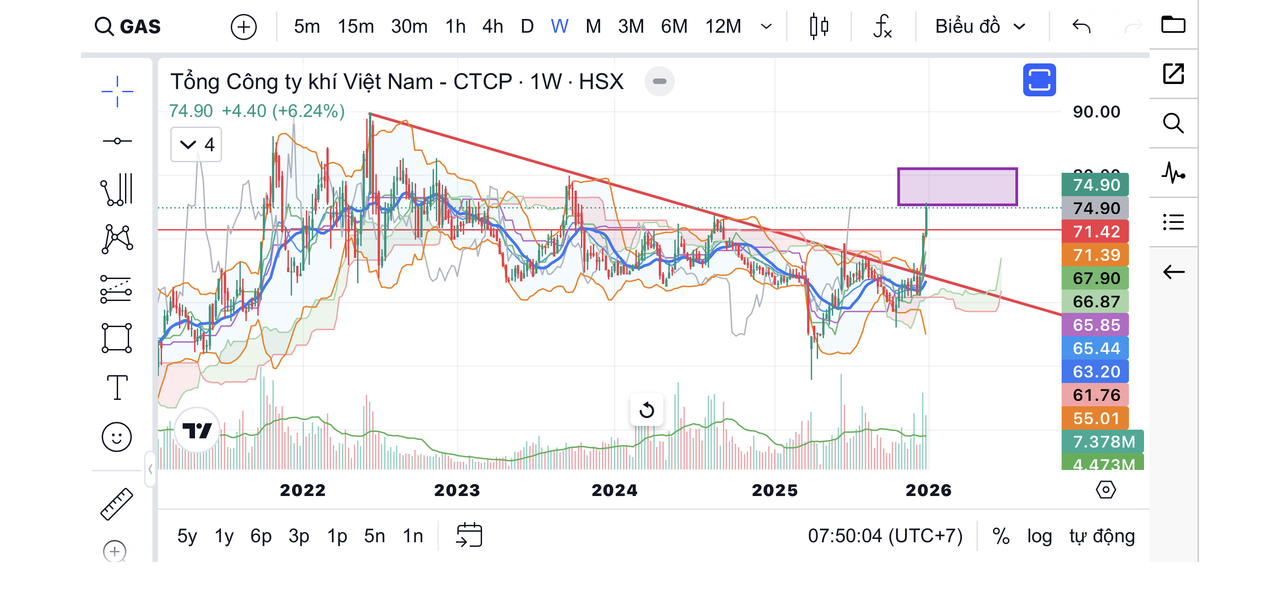Open the list panel icon in right sidebar
Image resolution: width=1280 pixels, height=591 pixels.
[x=1173, y=222]
